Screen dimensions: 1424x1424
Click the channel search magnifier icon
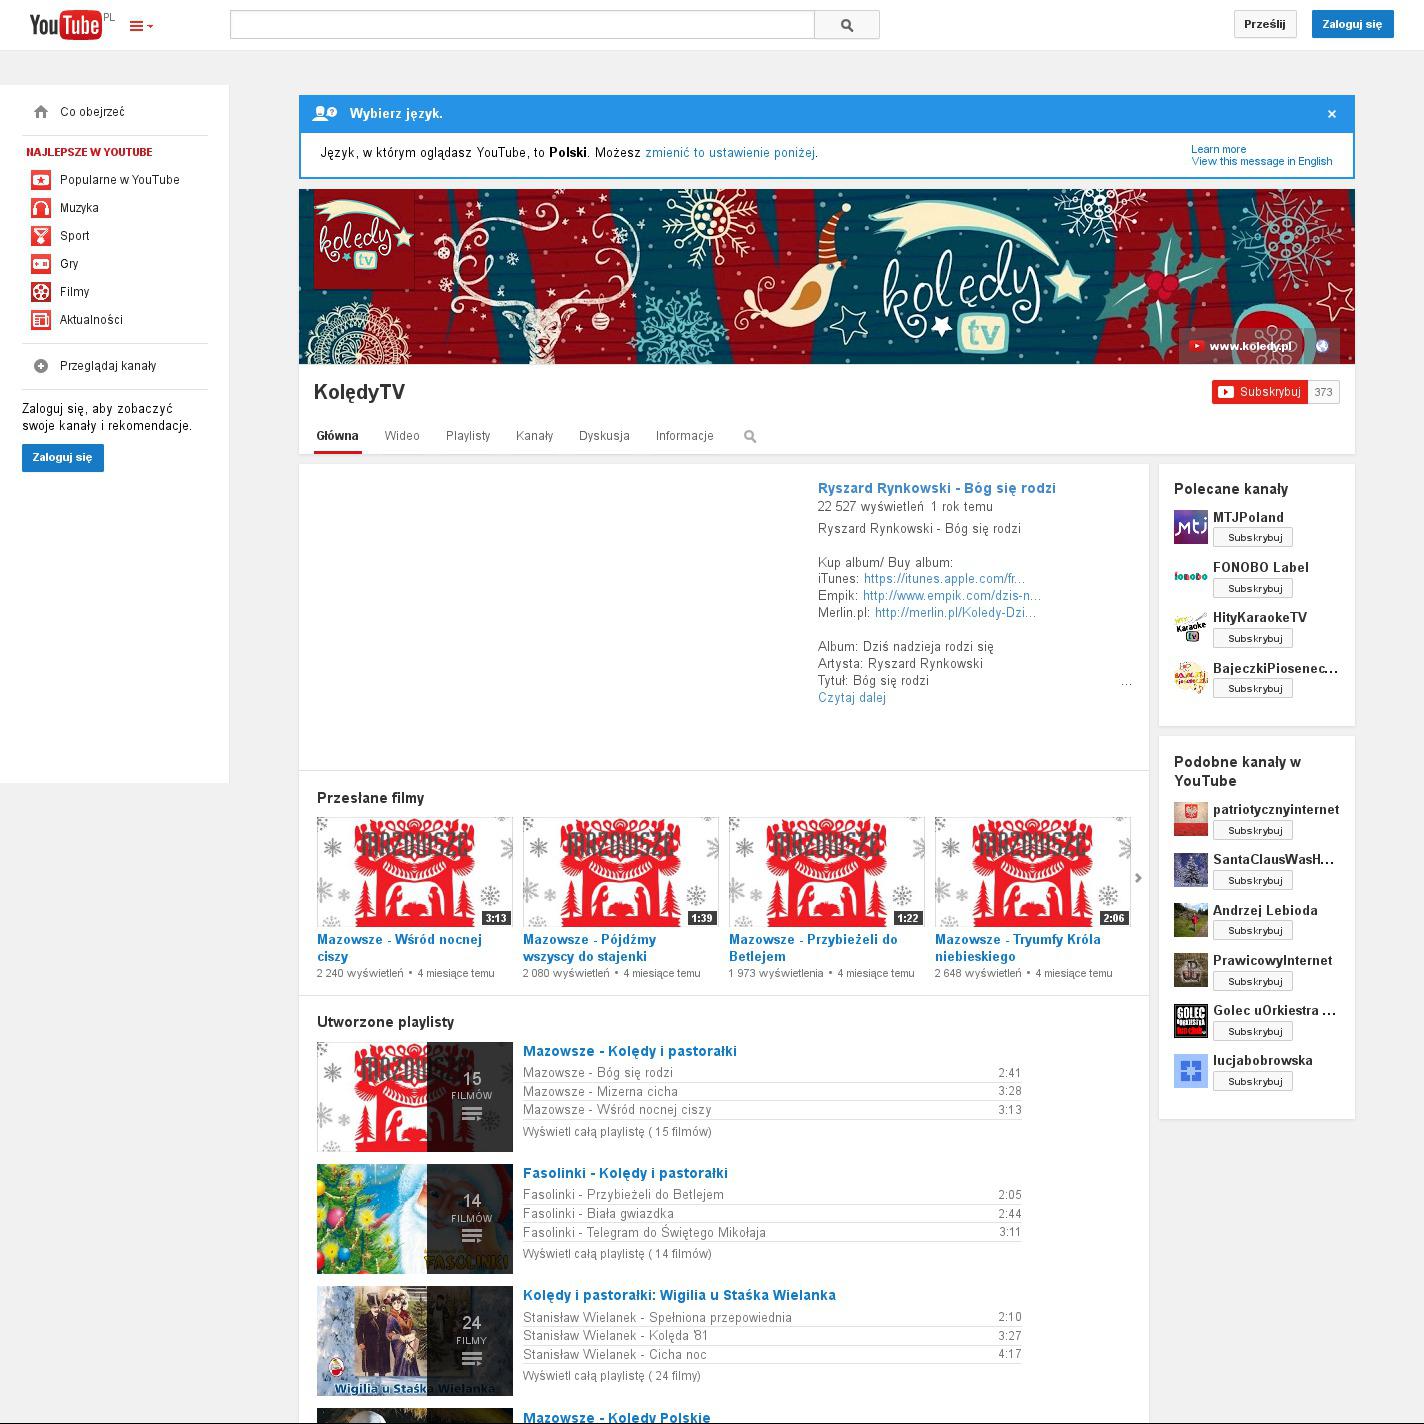pyautogui.click(x=750, y=436)
